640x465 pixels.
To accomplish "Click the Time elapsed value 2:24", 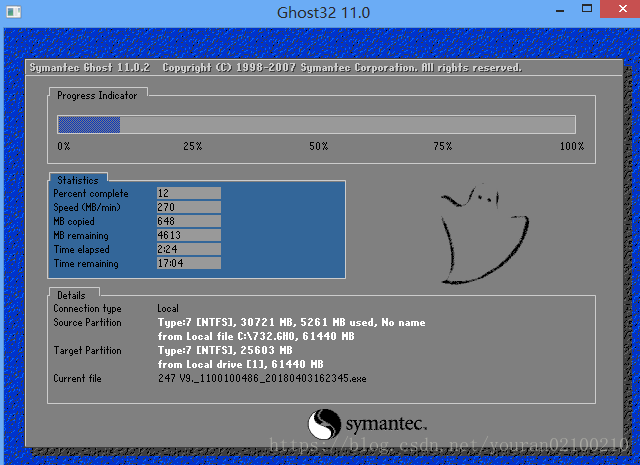I will [x=189, y=249].
